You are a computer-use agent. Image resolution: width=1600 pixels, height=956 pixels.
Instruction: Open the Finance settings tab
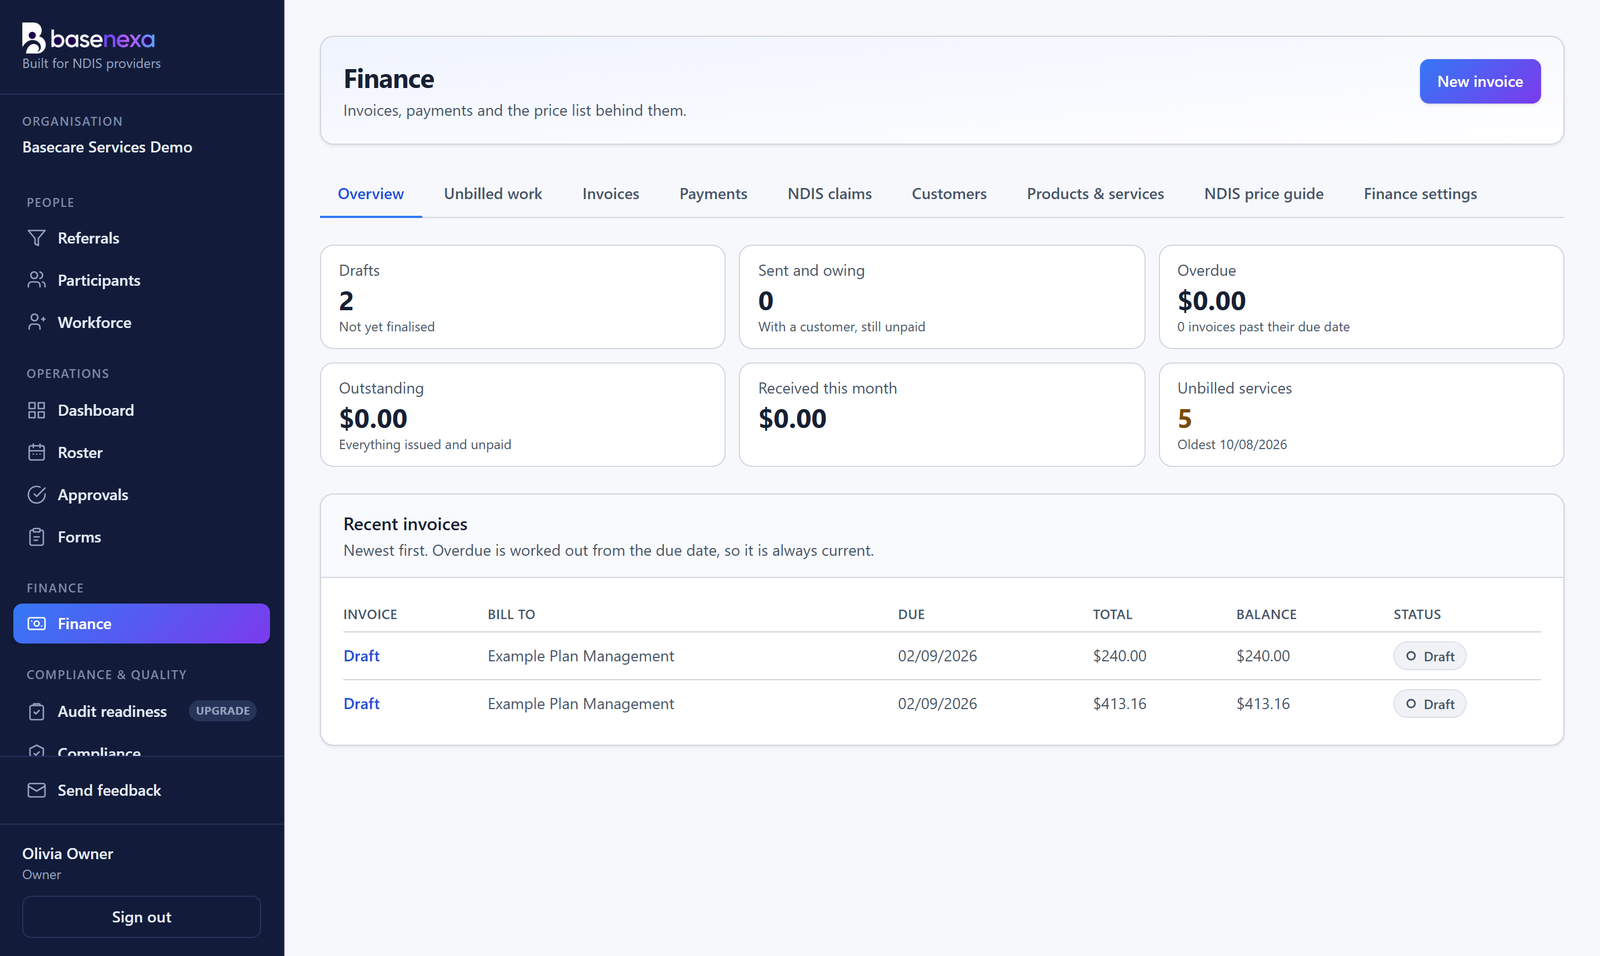click(x=1420, y=194)
